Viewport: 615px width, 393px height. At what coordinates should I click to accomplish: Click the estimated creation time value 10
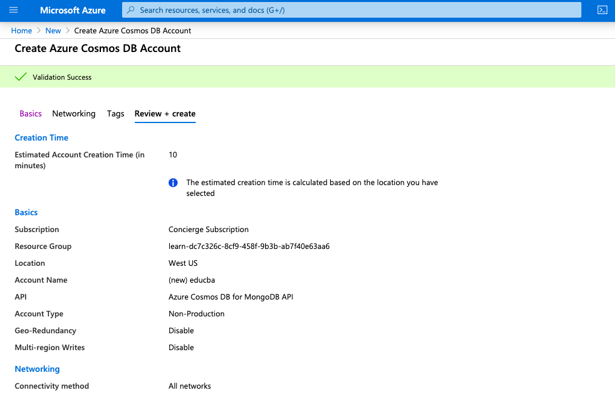point(173,155)
